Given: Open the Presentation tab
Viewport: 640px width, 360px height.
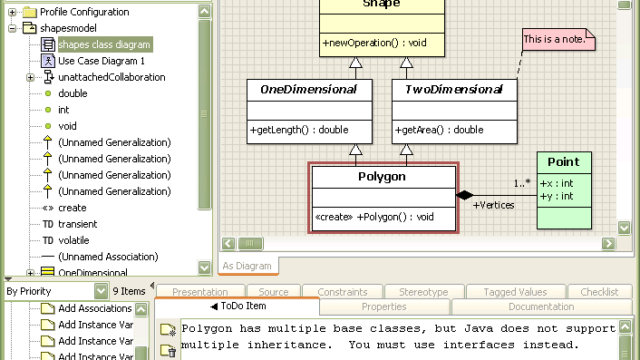Looking at the screenshot, I should (x=200, y=292).
